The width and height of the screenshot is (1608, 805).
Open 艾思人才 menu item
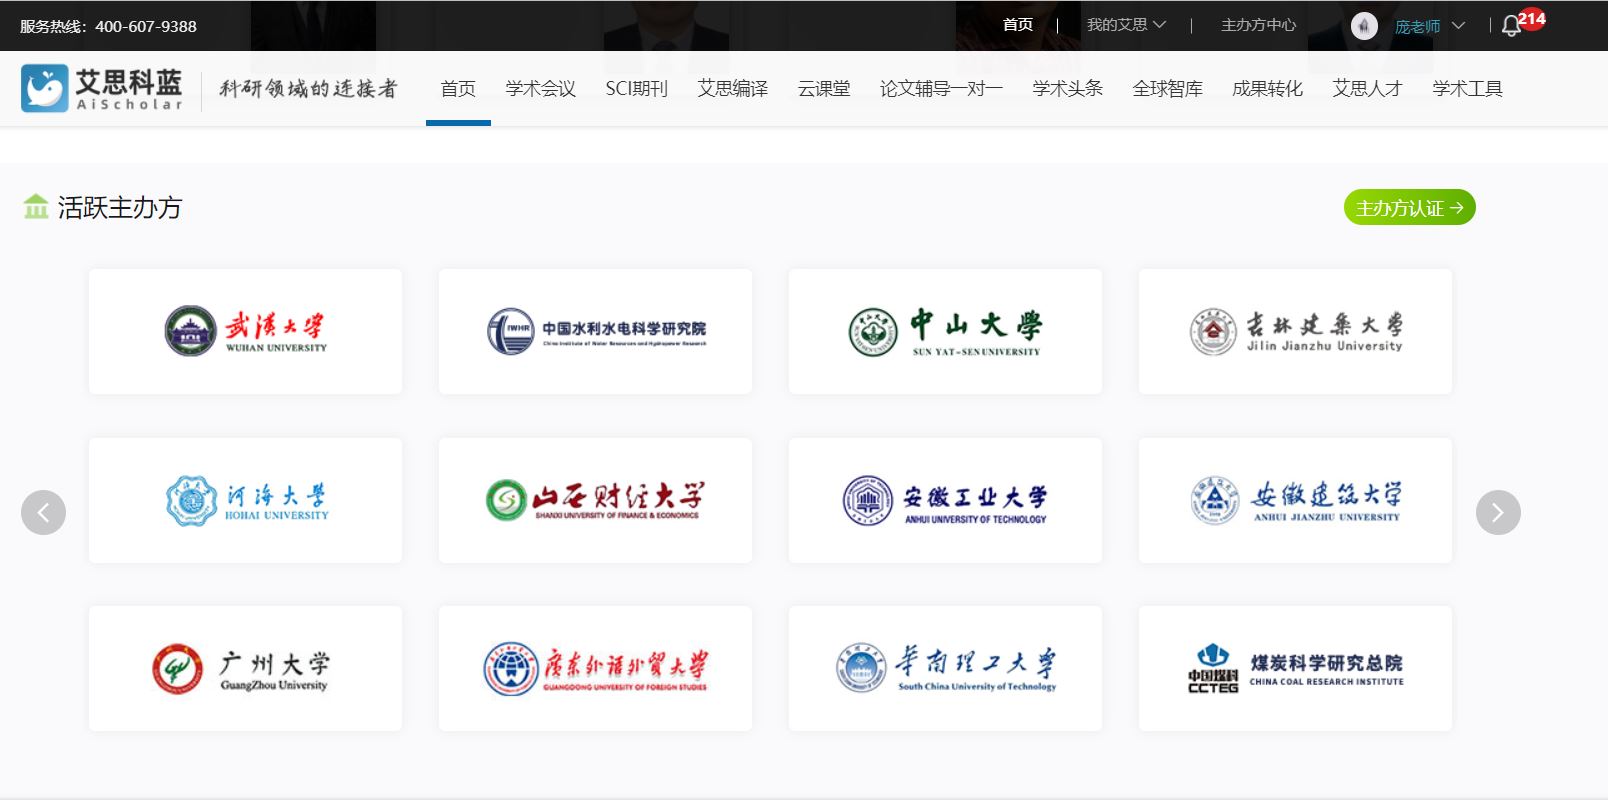[x=1367, y=89]
